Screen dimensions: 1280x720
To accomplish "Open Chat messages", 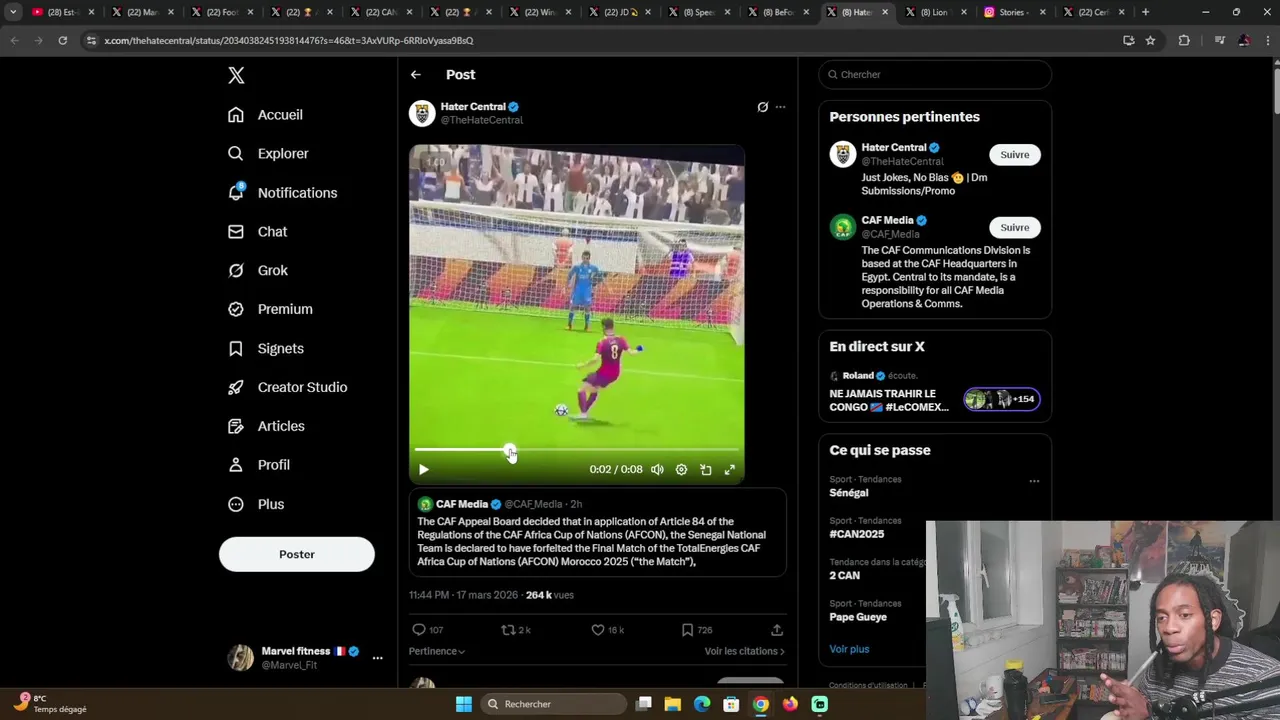I will pos(257,232).
